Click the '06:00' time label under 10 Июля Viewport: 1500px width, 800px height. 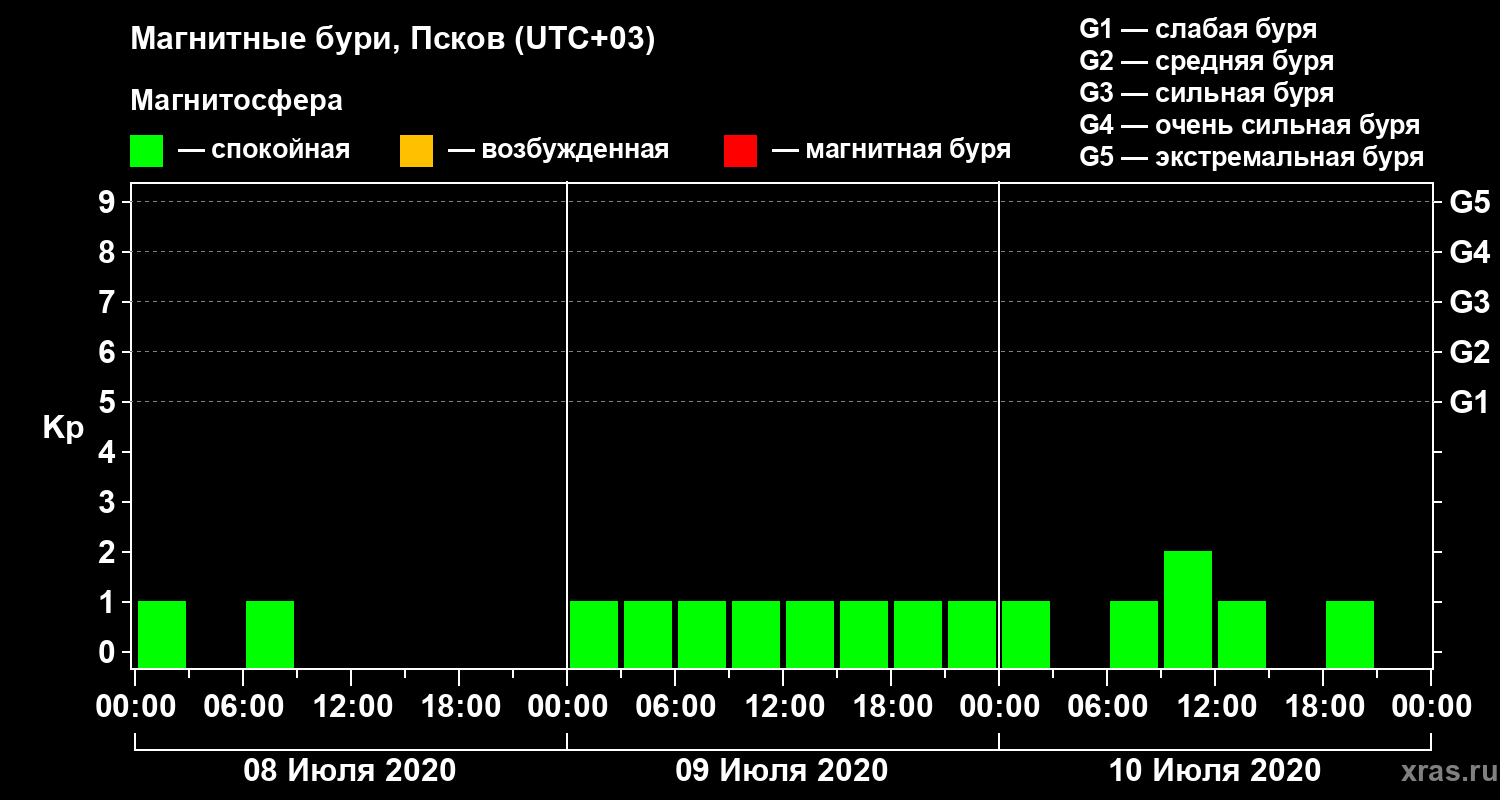click(1107, 707)
